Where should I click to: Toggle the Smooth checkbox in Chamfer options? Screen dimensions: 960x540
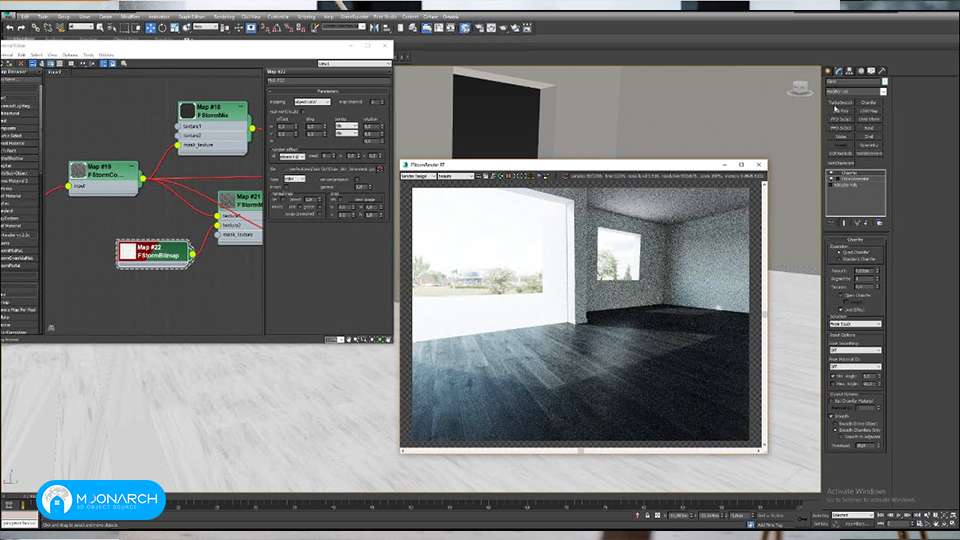[831, 416]
